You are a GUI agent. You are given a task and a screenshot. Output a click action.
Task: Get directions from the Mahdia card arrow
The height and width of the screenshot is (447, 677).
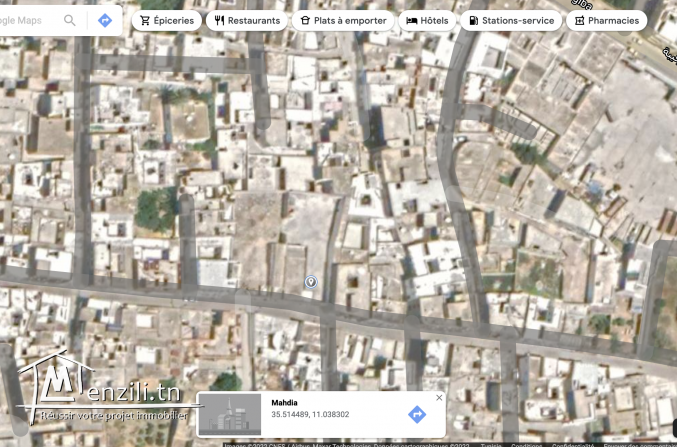(x=417, y=414)
